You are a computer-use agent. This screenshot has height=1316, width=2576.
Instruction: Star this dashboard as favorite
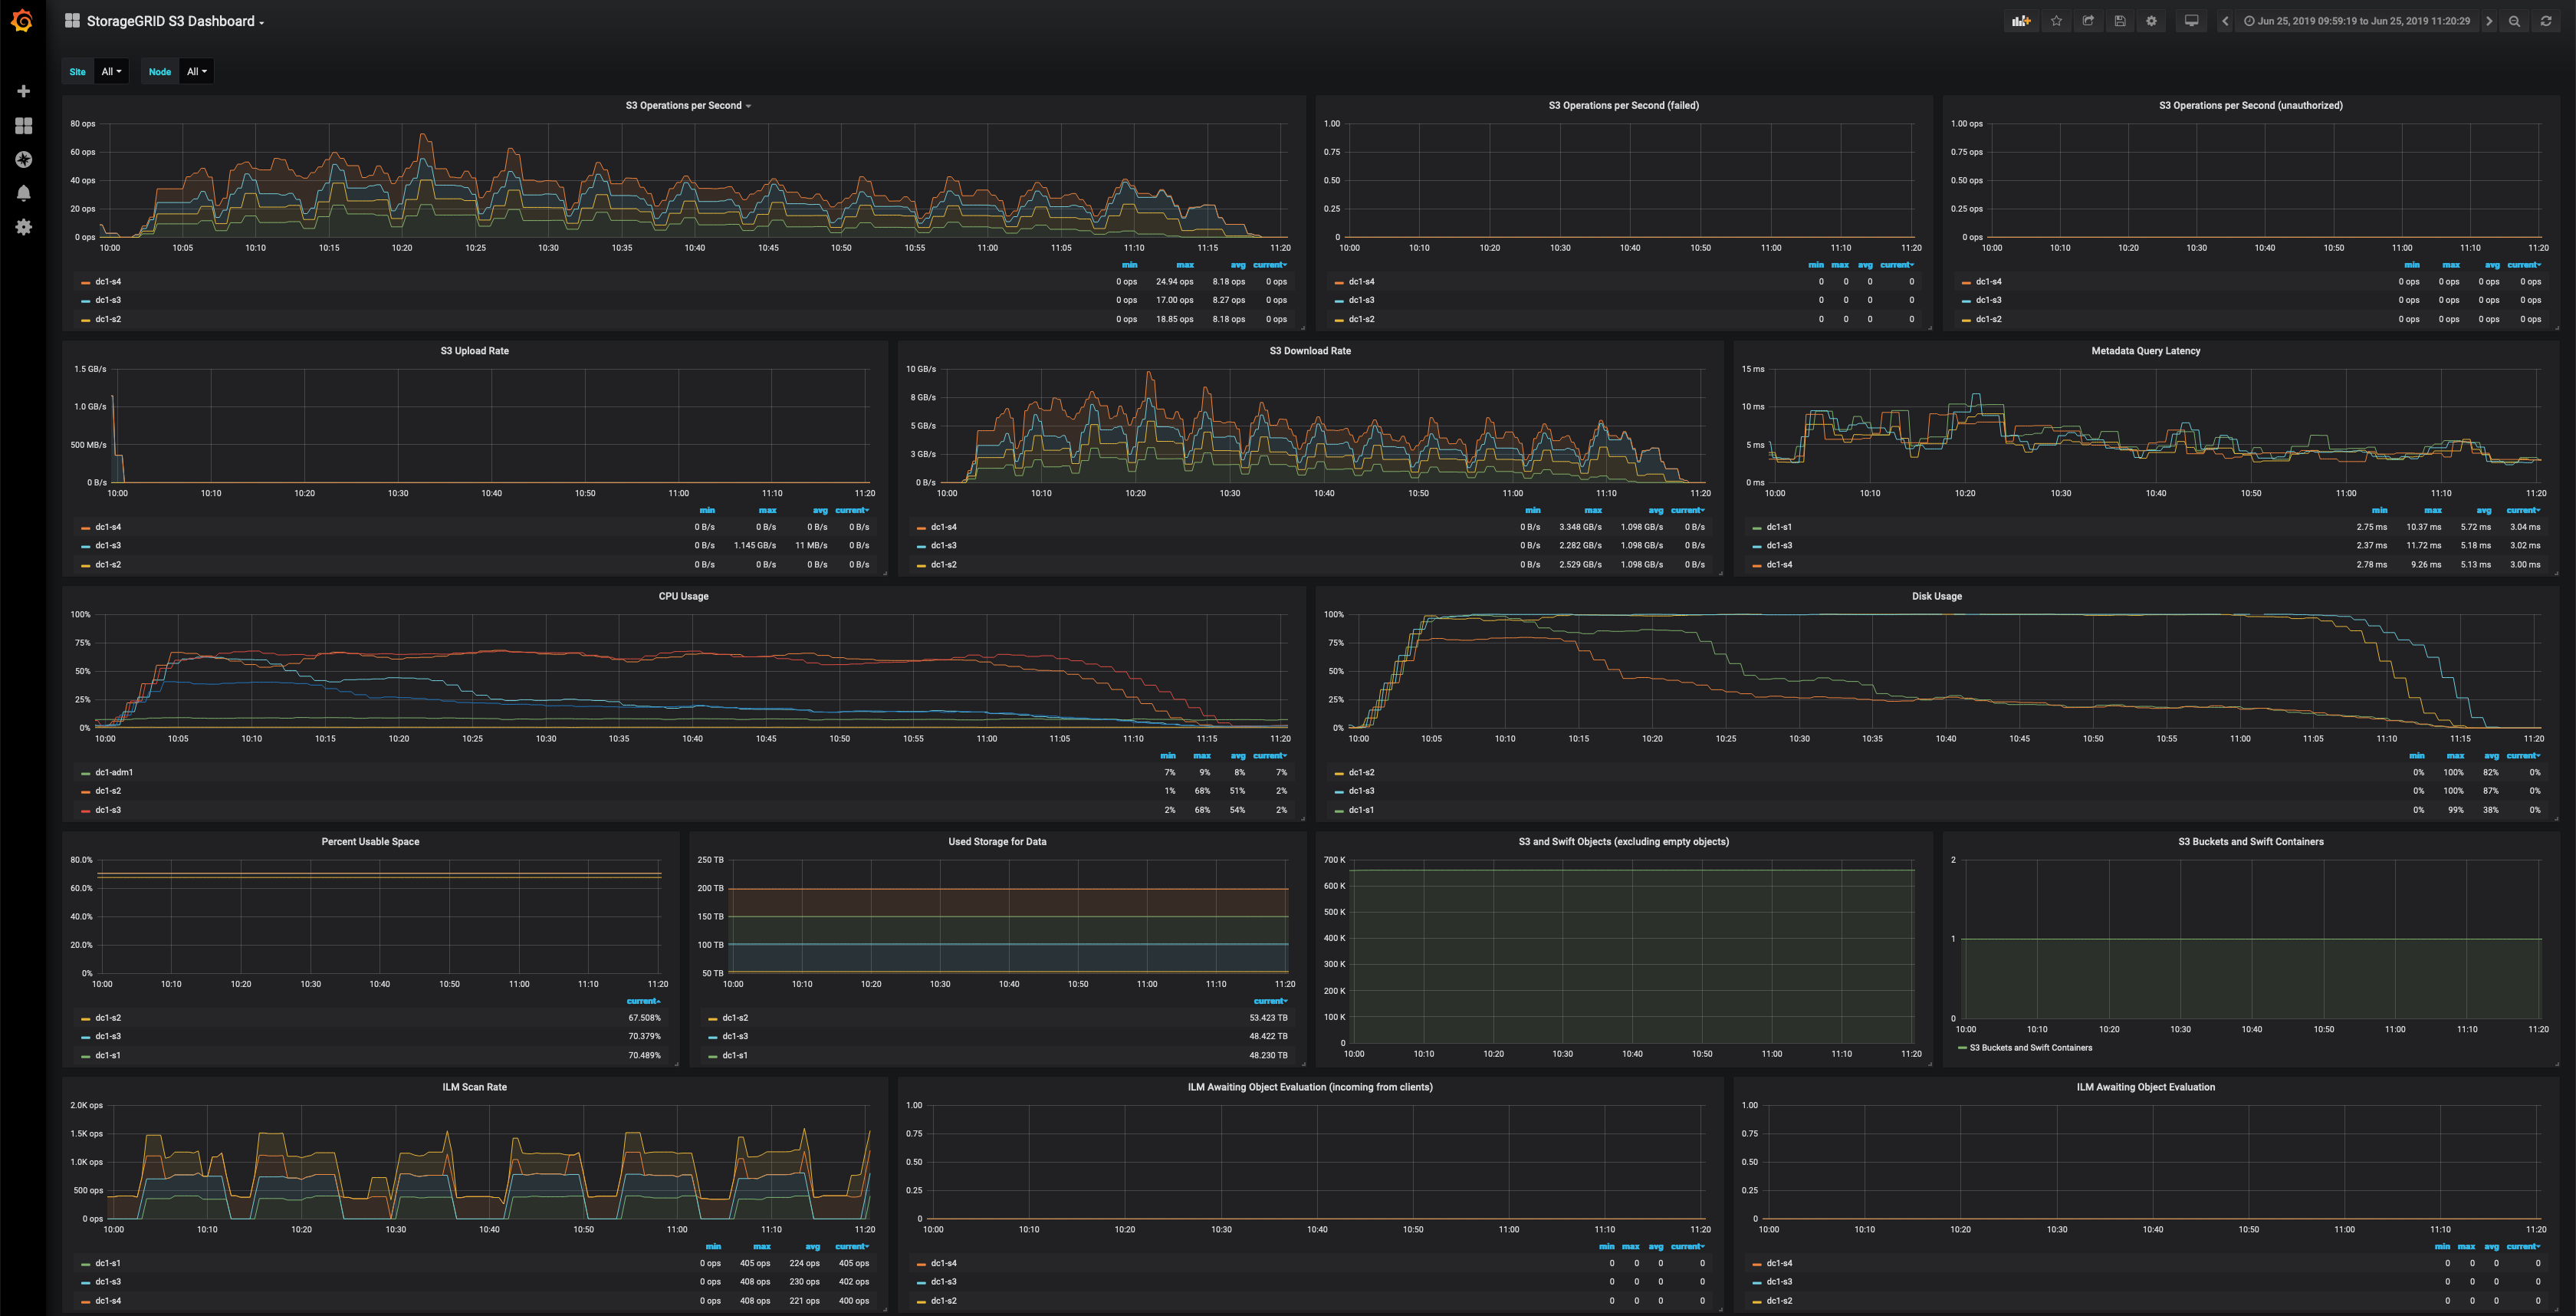click(2056, 21)
